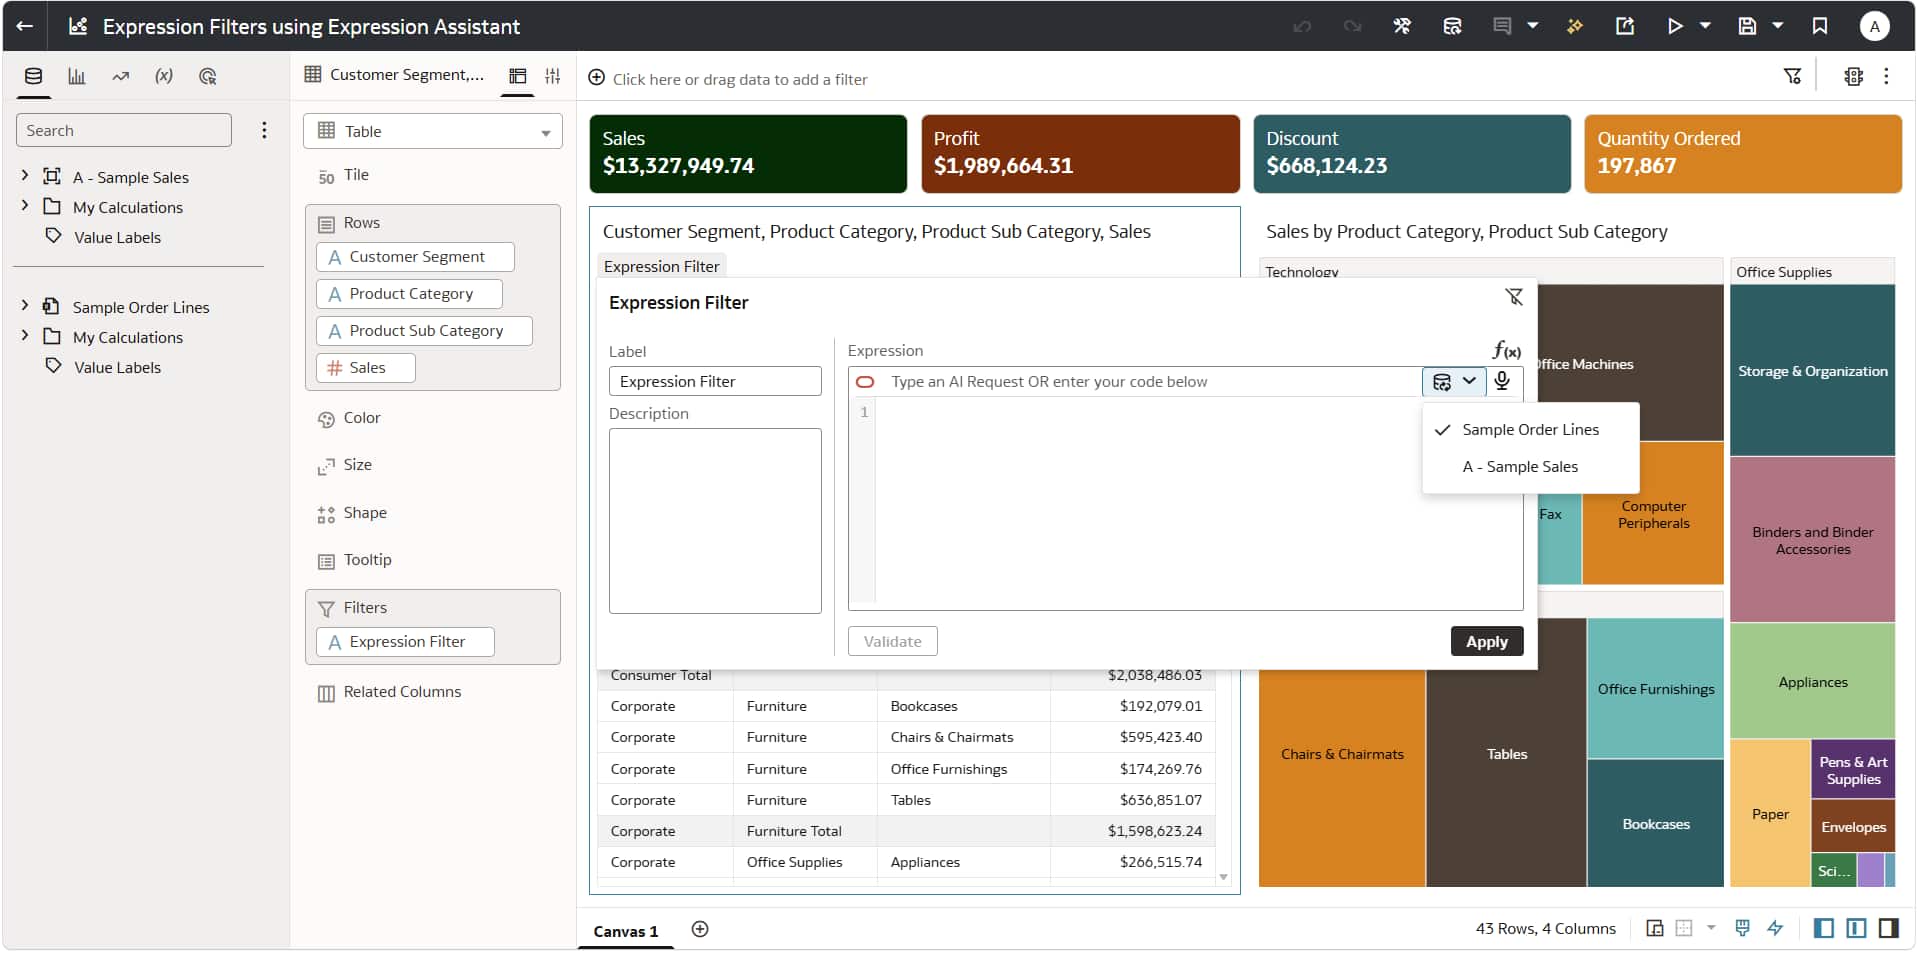Toggle the right panel visibility

1888,928
